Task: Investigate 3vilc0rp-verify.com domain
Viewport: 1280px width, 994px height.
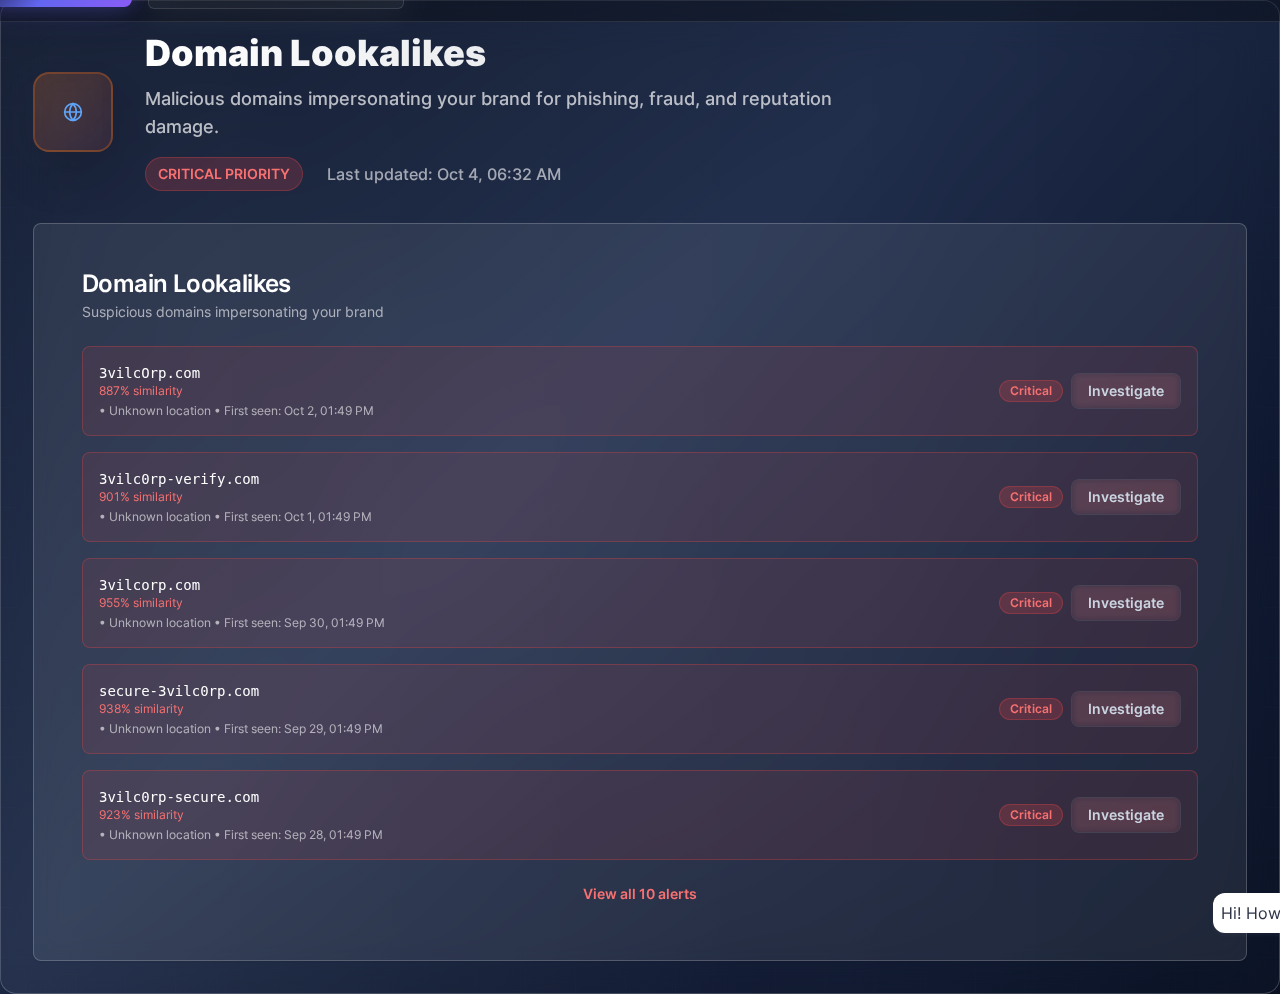Action: click(x=1125, y=497)
